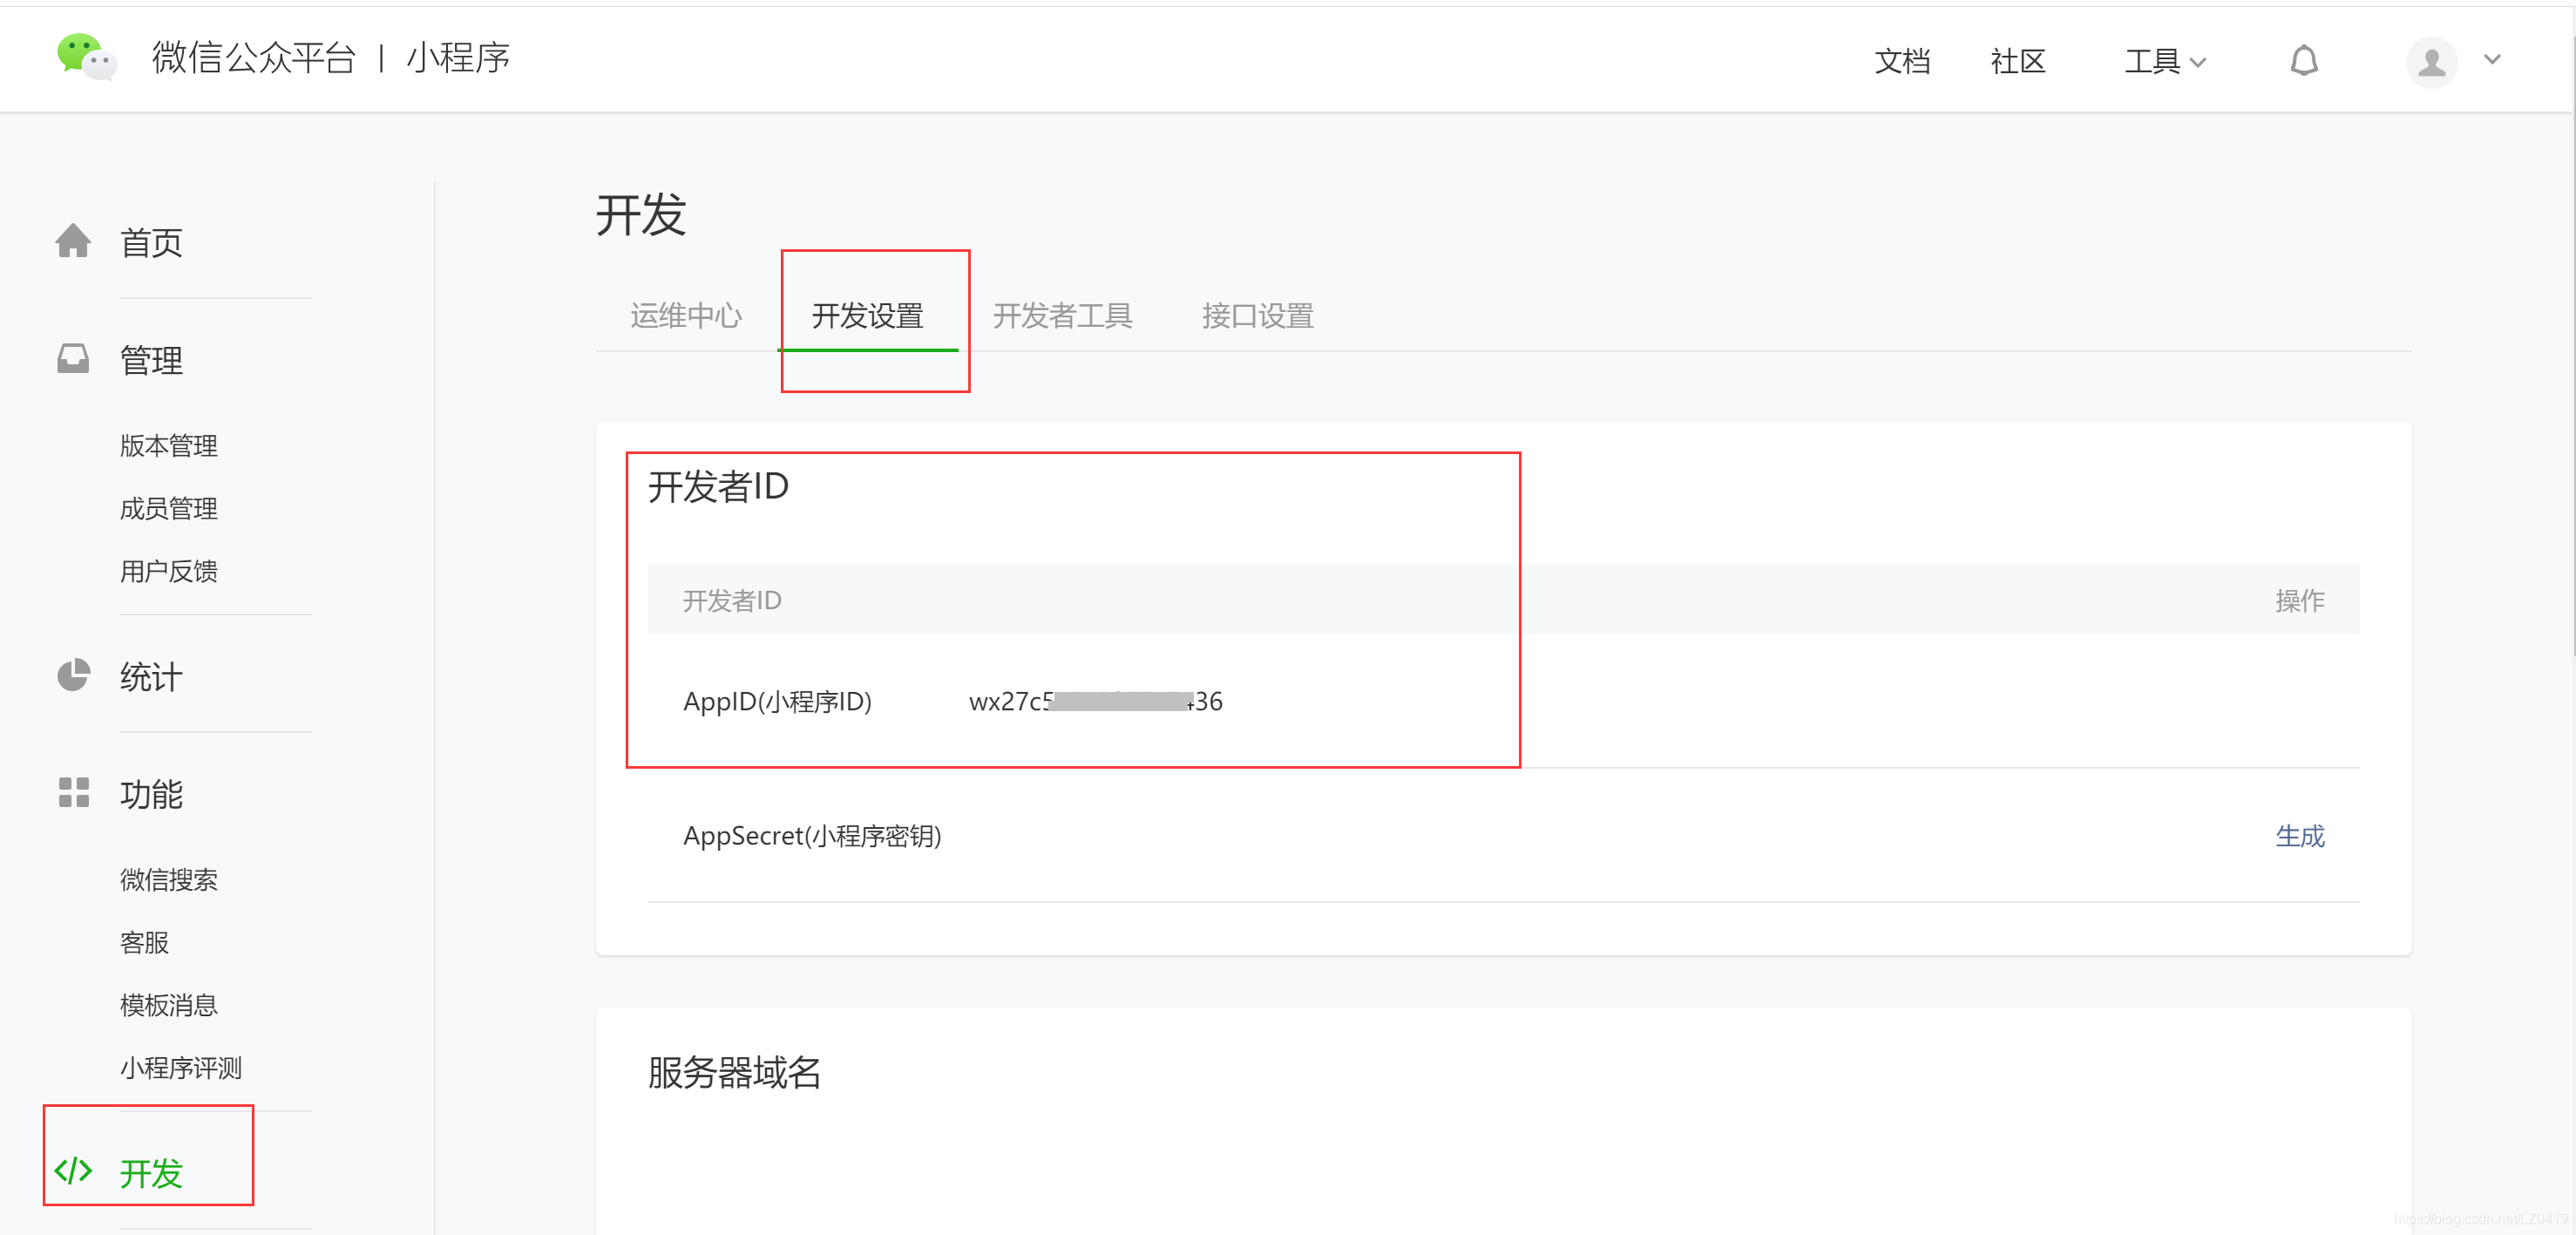This screenshot has width=2576, height=1235.
Task: Select 管理 section in sidebar
Action: 151,360
